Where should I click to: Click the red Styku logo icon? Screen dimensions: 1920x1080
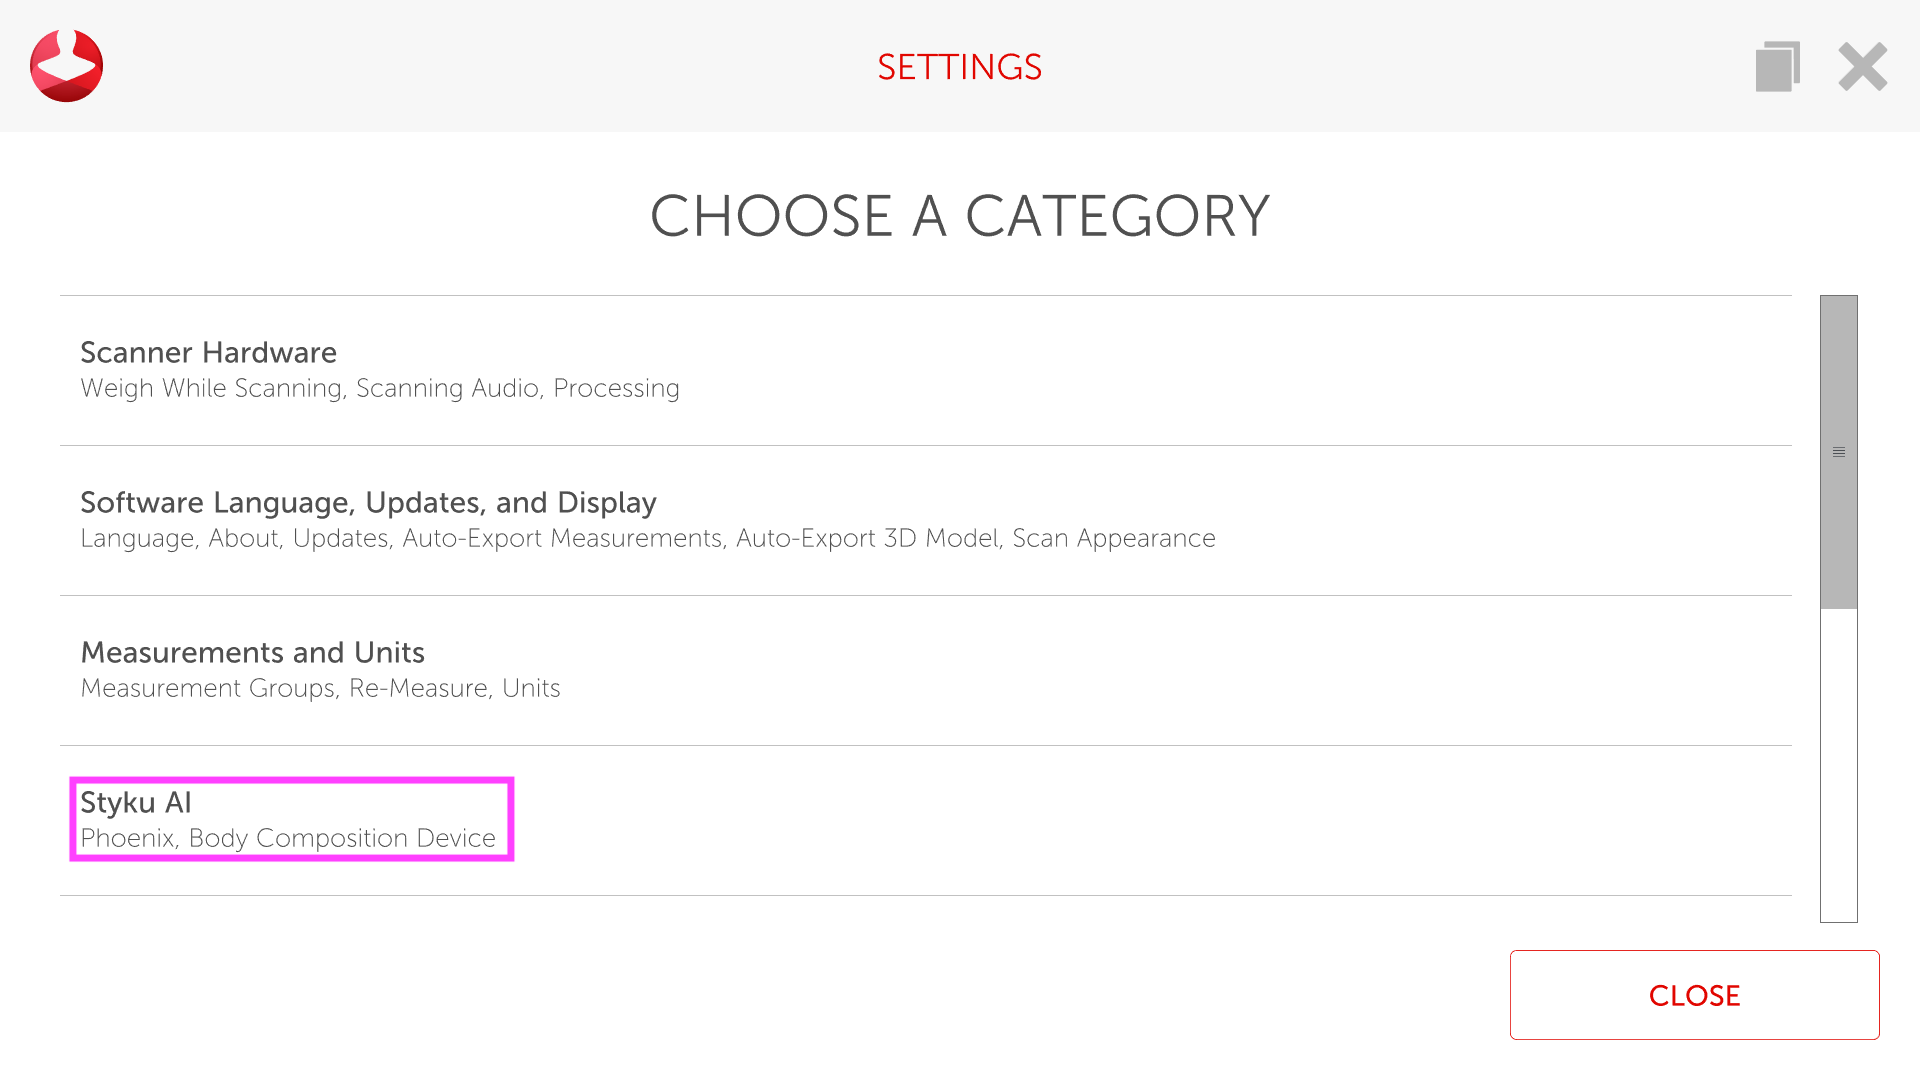click(x=66, y=66)
